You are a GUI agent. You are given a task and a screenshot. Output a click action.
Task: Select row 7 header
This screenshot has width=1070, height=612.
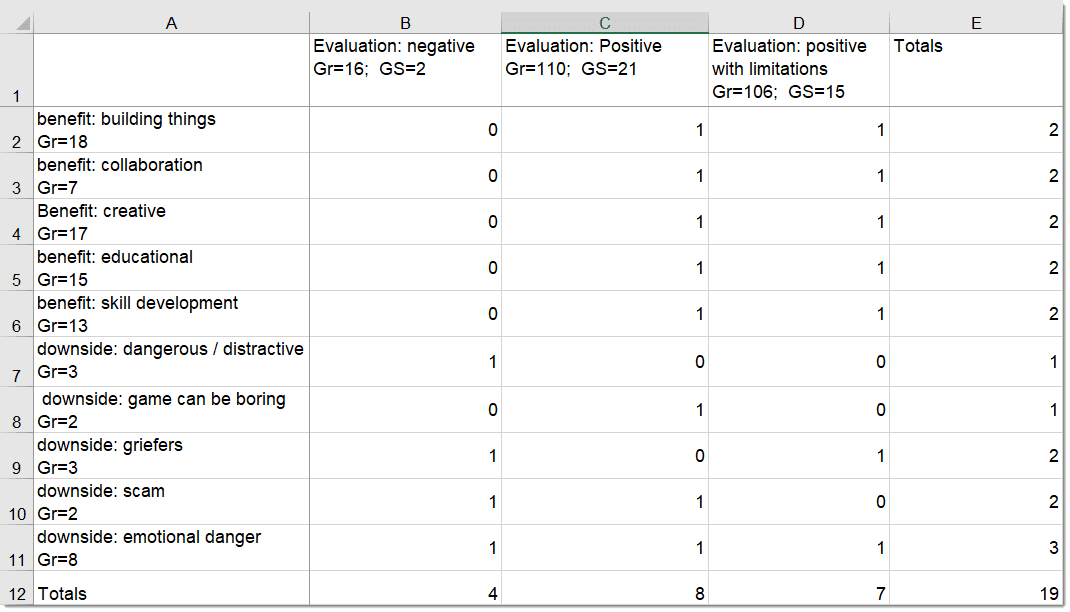click(16, 362)
